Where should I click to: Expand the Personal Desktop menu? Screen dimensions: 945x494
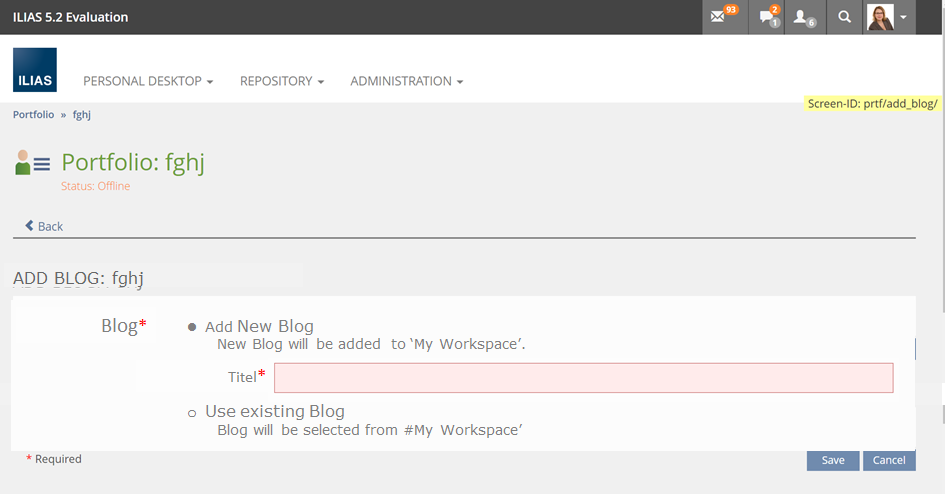[x=148, y=81]
